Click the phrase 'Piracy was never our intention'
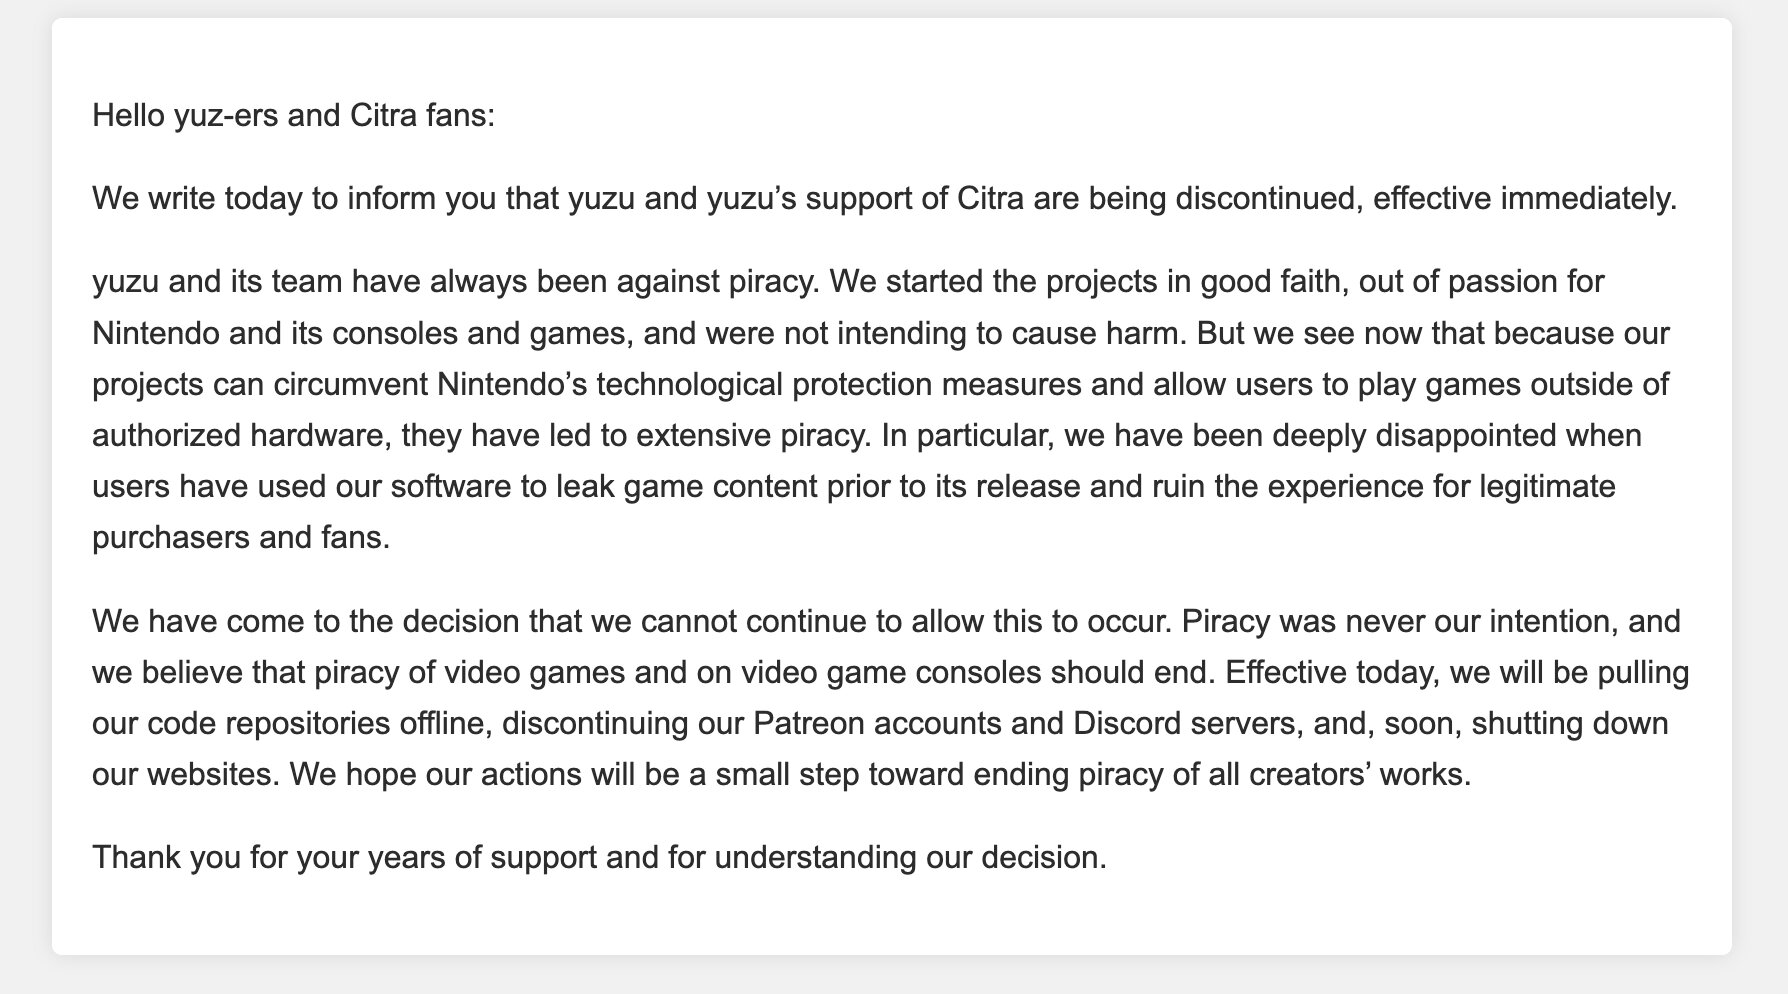The height and width of the screenshot is (994, 1788). (x=1400, y=621)
